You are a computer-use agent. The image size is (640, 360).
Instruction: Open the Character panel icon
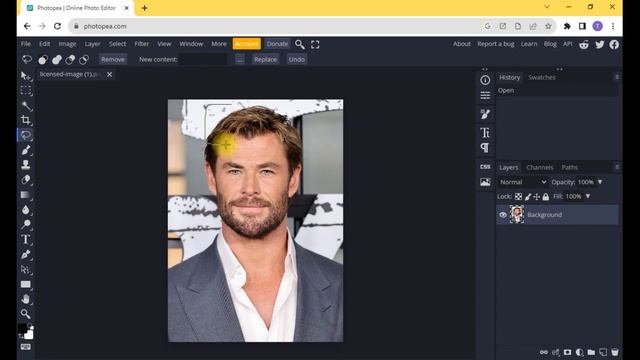coord(485,133)
